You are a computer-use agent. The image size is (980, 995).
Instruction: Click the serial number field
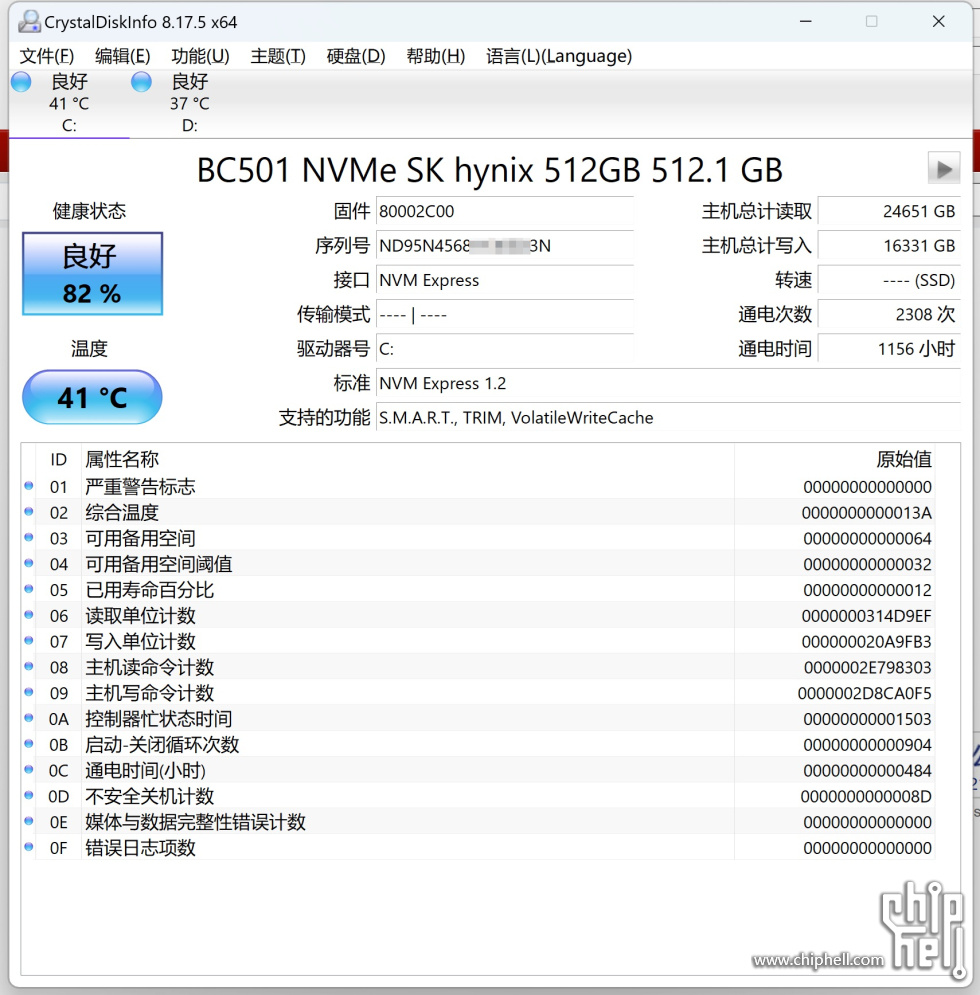[505, 246]
